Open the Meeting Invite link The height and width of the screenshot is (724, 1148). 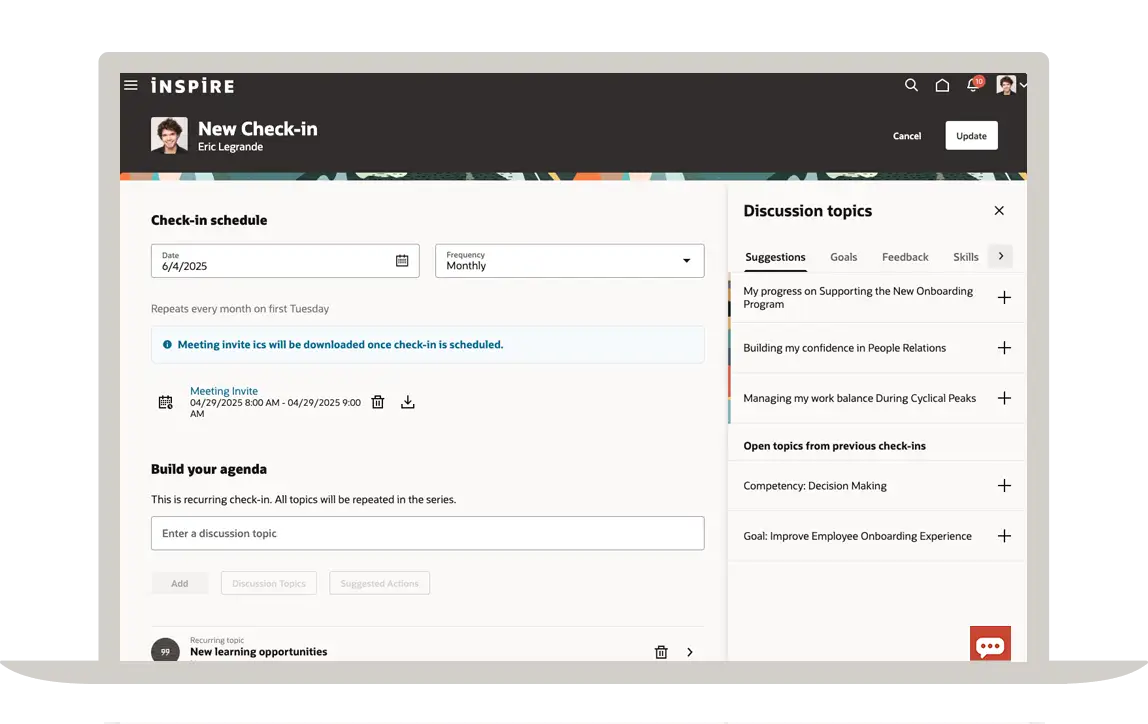click(224, 391)
